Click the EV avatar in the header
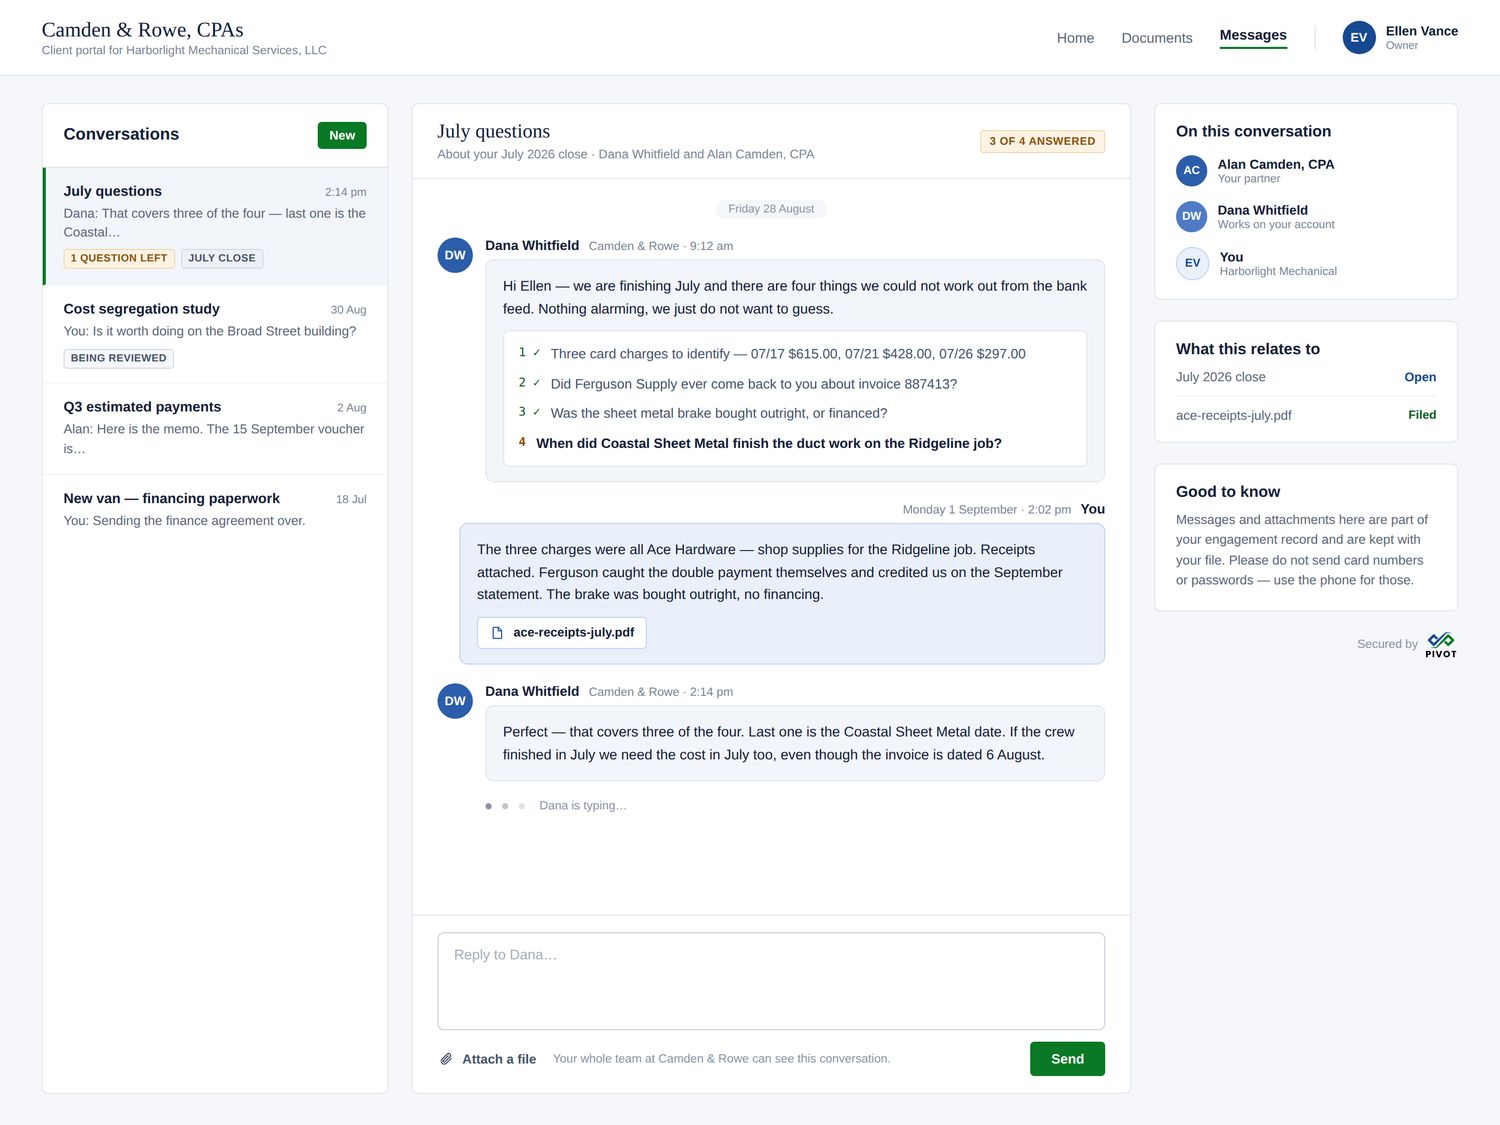 tap(1359, 38)
